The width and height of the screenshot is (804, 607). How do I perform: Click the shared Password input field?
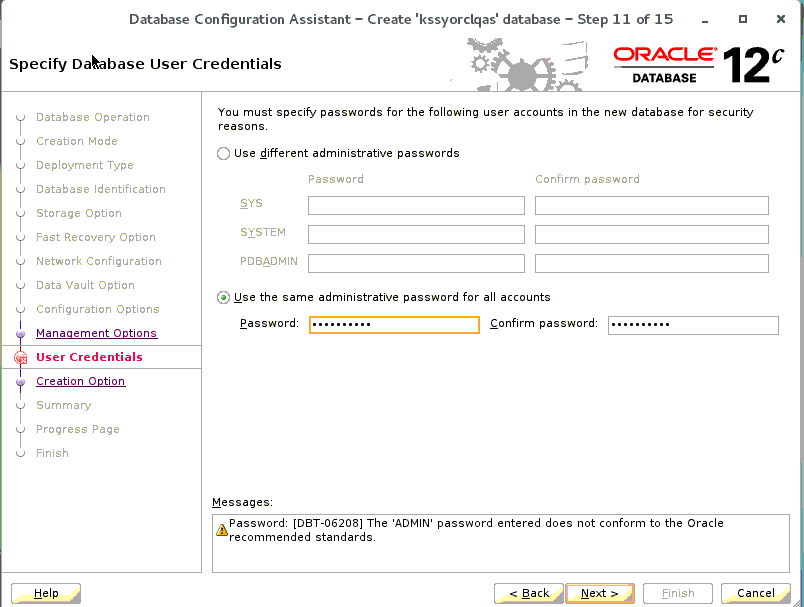coord(394,325)
